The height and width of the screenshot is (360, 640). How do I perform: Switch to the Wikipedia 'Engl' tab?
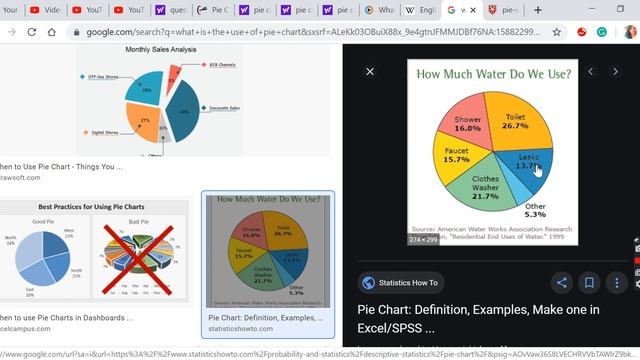pyautogui.click(x=420, y=10)
